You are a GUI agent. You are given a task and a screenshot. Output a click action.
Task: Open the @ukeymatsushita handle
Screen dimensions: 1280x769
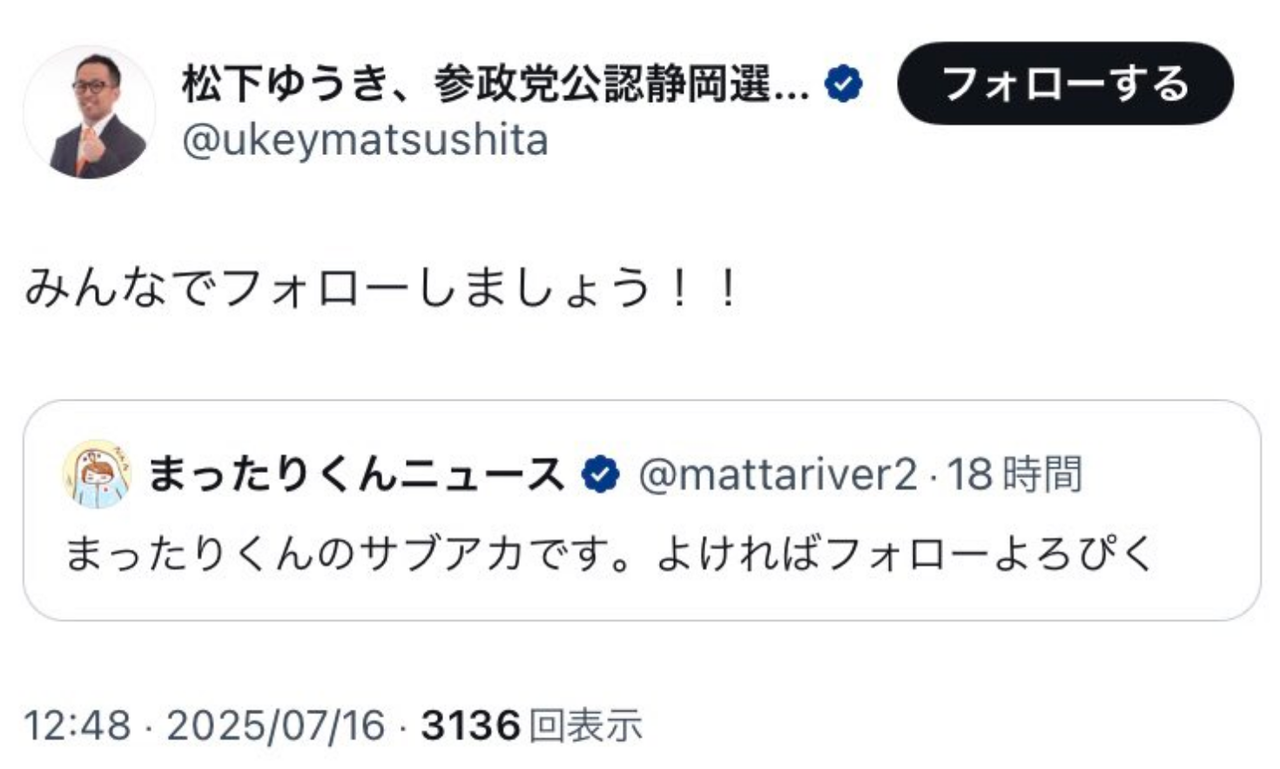pyautogui.click(x=365, y=140)
